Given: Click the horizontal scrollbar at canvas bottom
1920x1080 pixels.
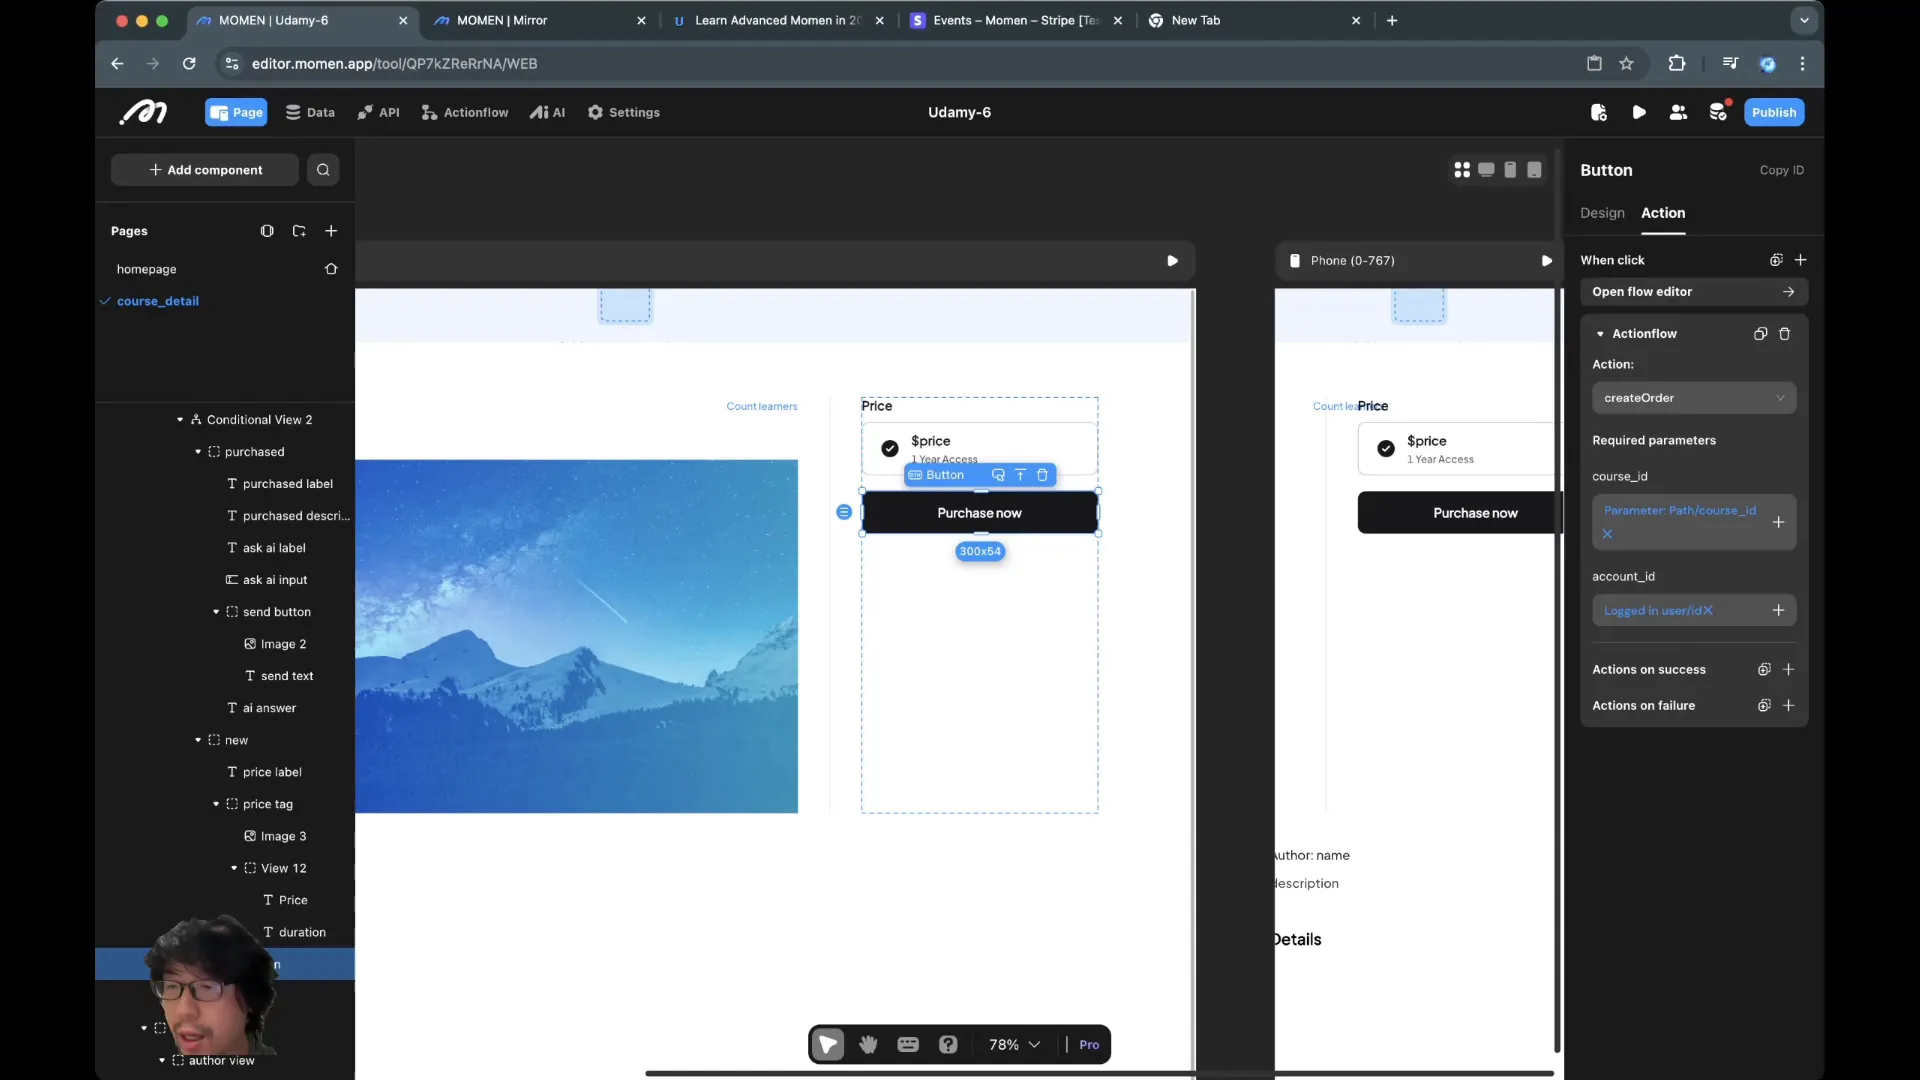Looking at the screenshot, I should click(1099, 1073).
